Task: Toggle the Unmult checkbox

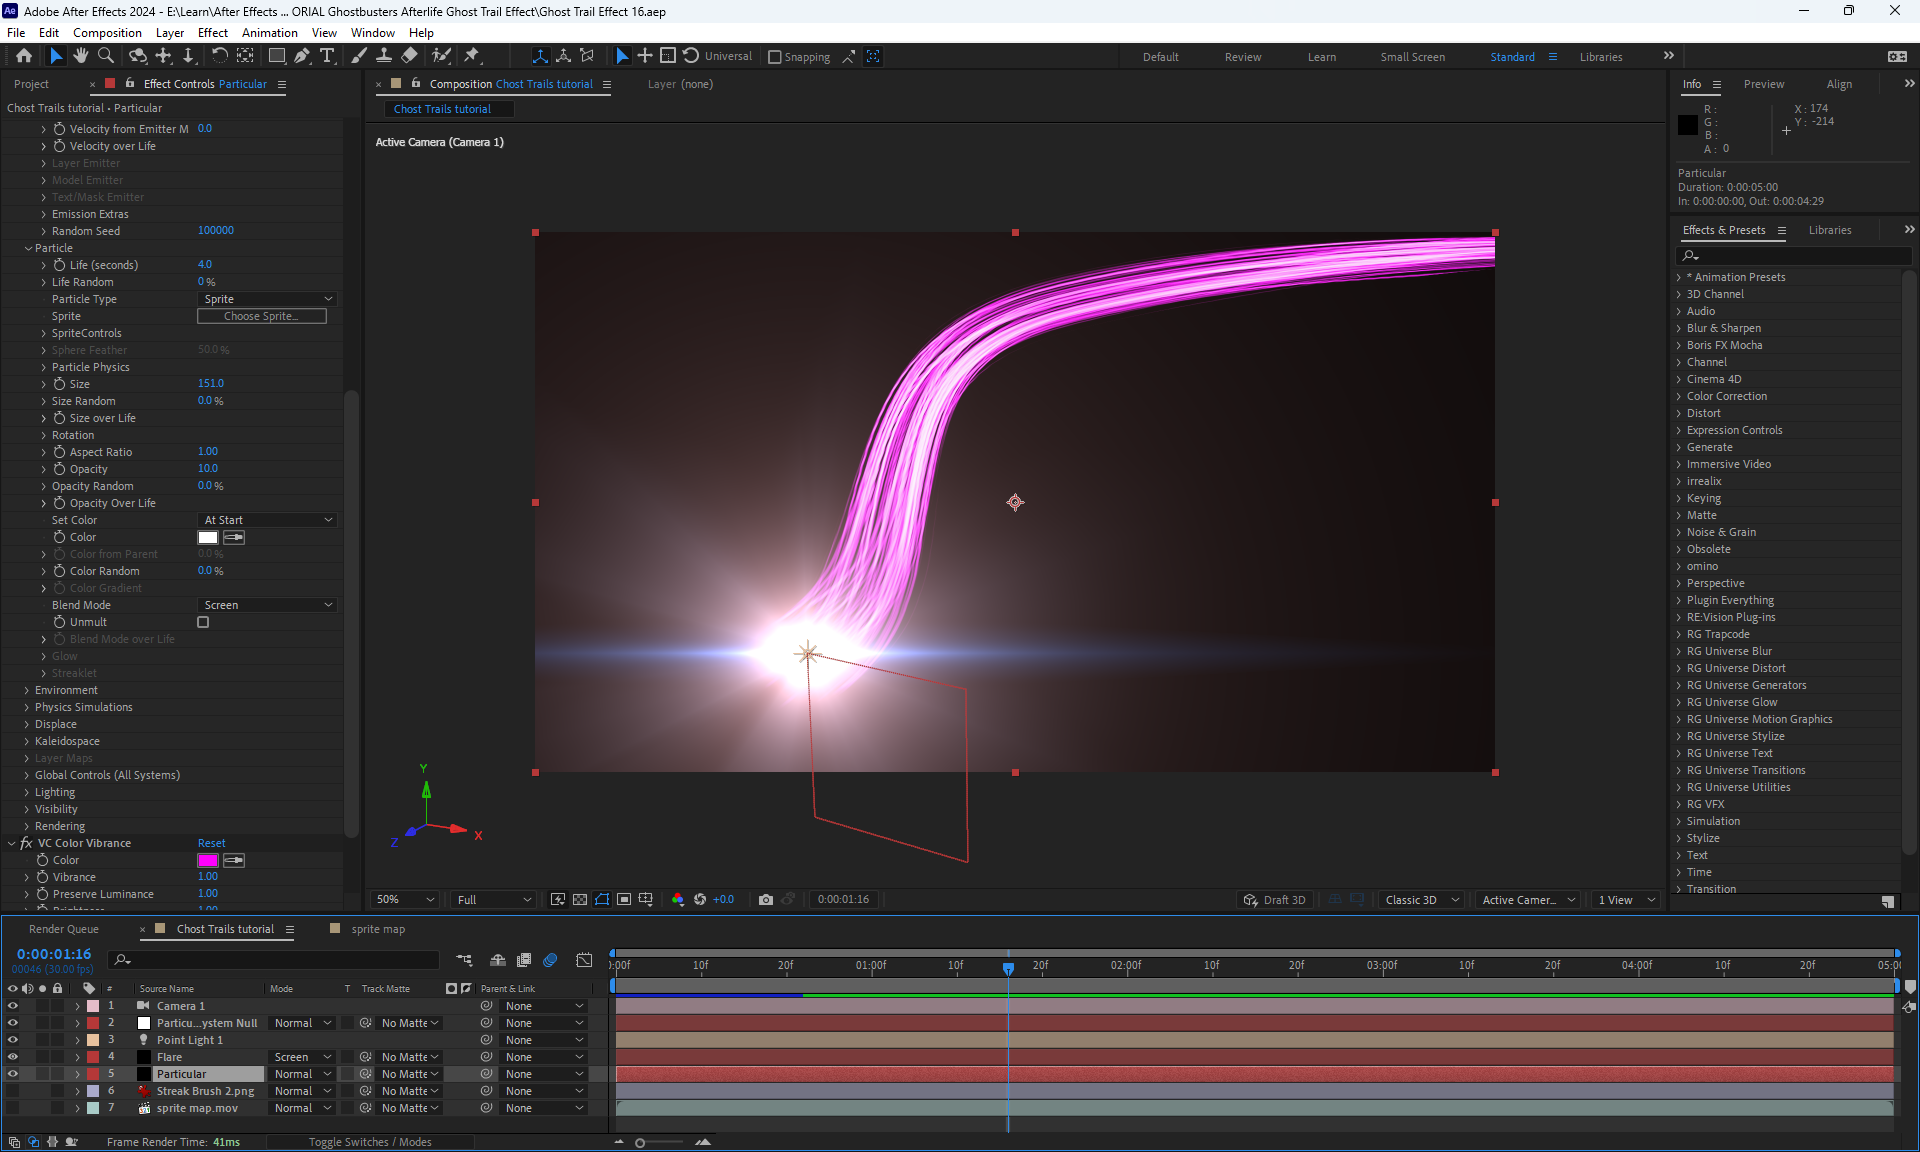Action: [x=203, y=622]
